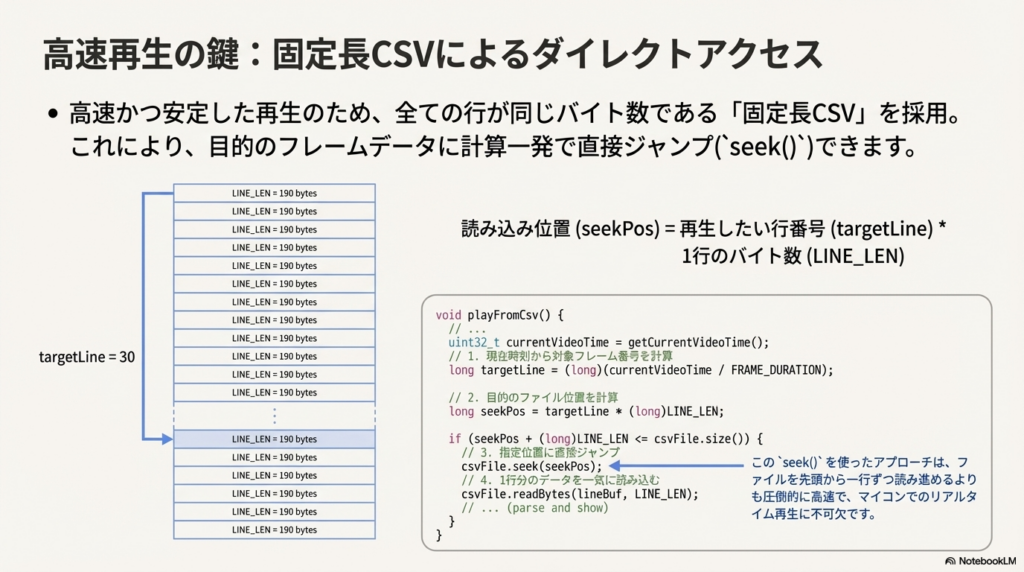Click the uint32_t currentVideoTime code line
The height and width of the screenshot is (572, 1024).
608,342
